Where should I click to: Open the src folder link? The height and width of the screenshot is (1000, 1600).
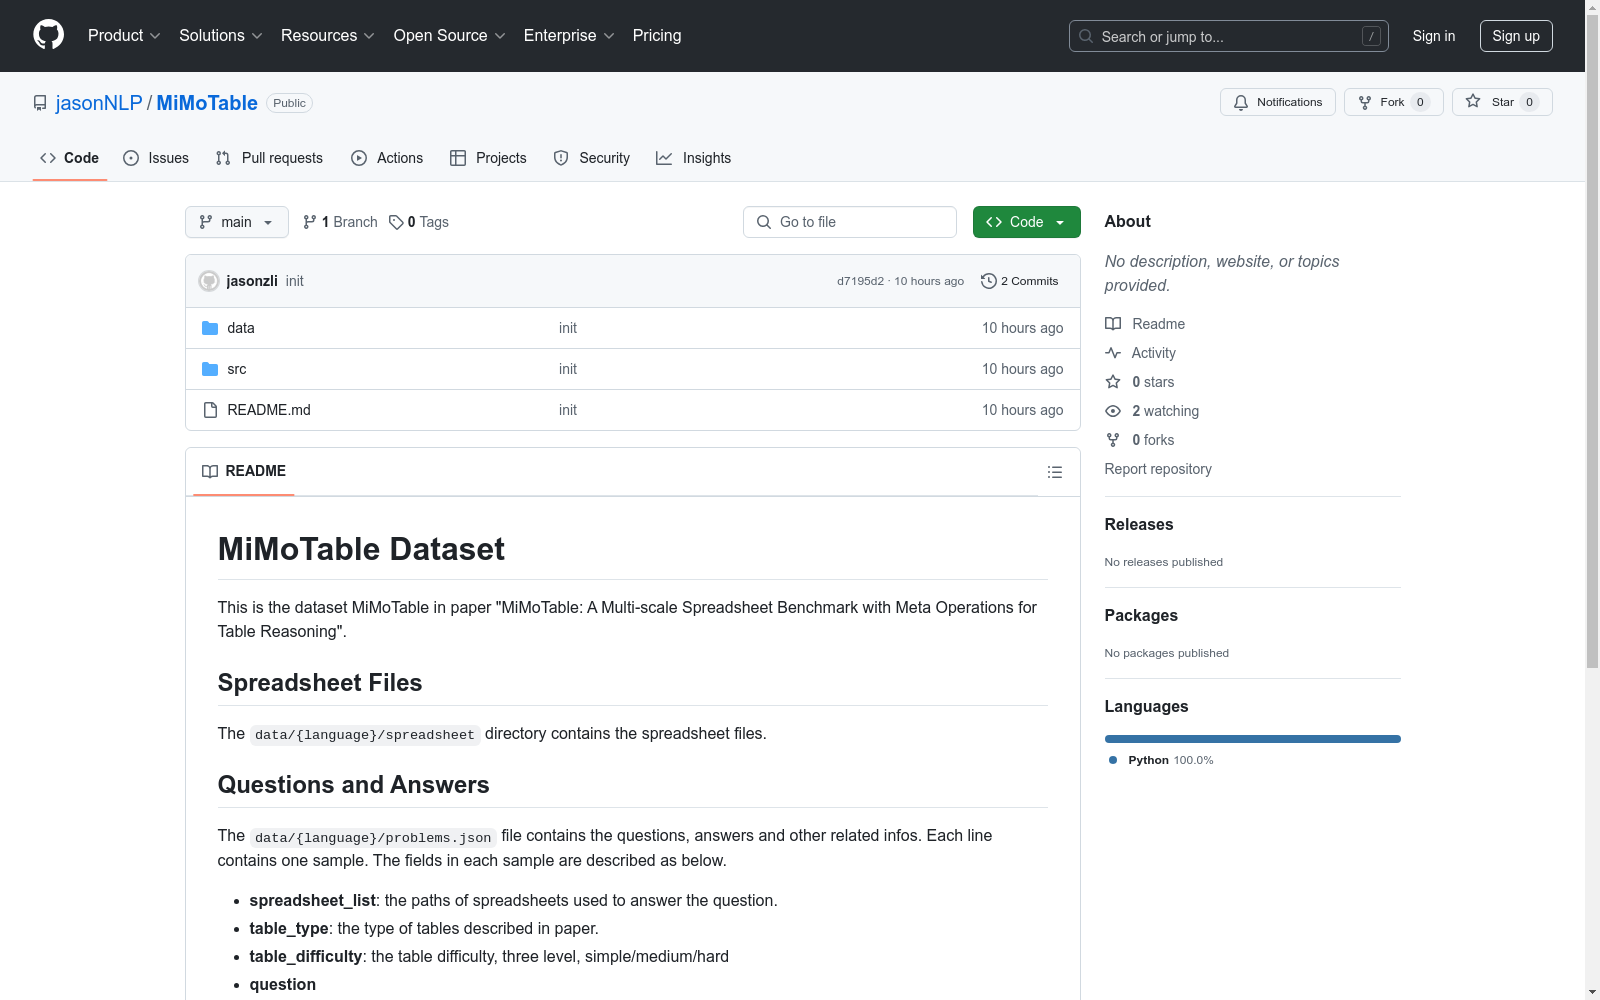[x=237, y=369]
